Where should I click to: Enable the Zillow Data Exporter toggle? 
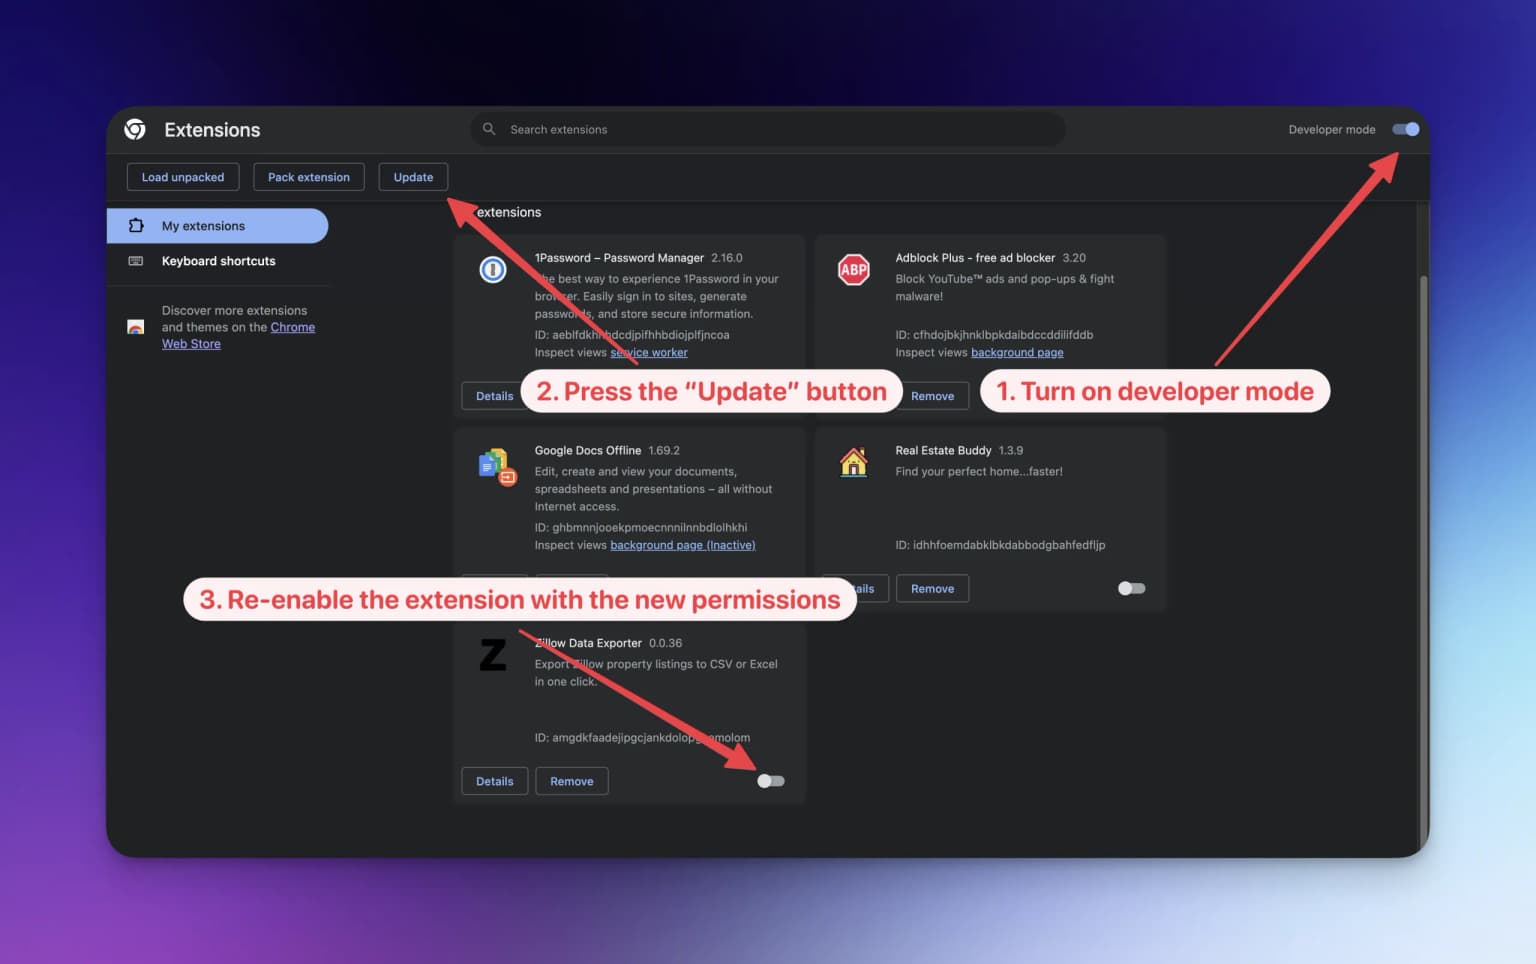(x=771, y=781)
